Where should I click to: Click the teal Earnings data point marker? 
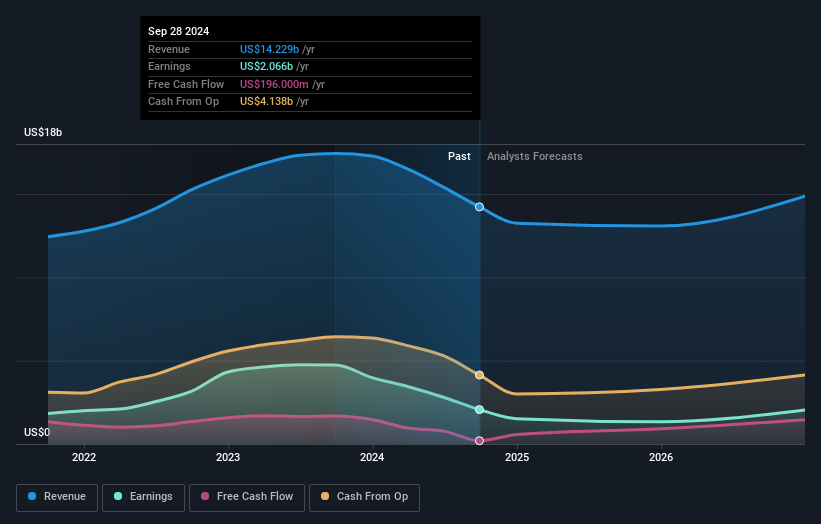479,409
